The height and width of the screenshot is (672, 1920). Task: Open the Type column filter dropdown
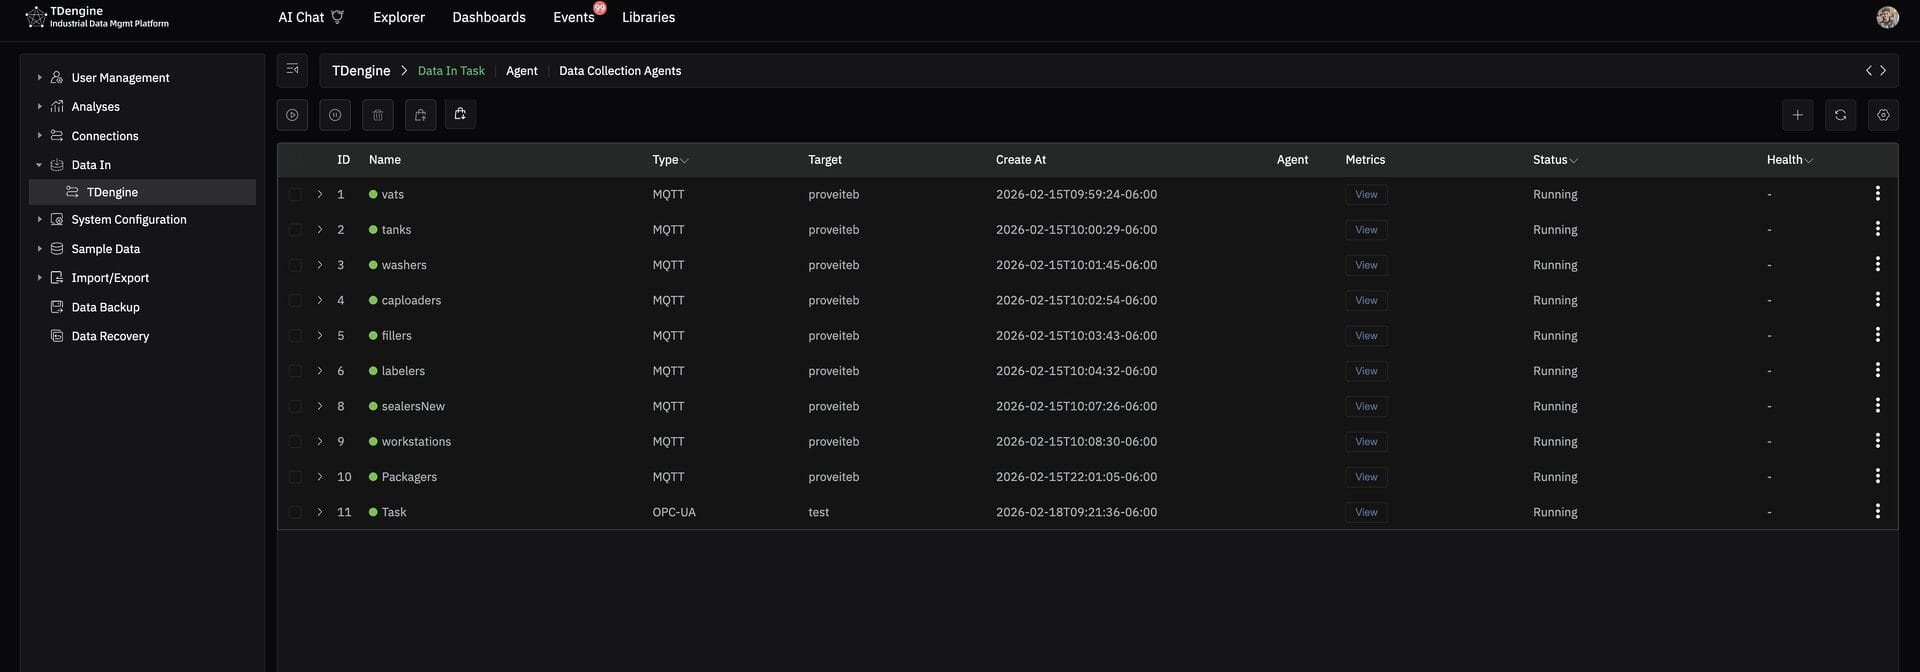click(684, 161)
